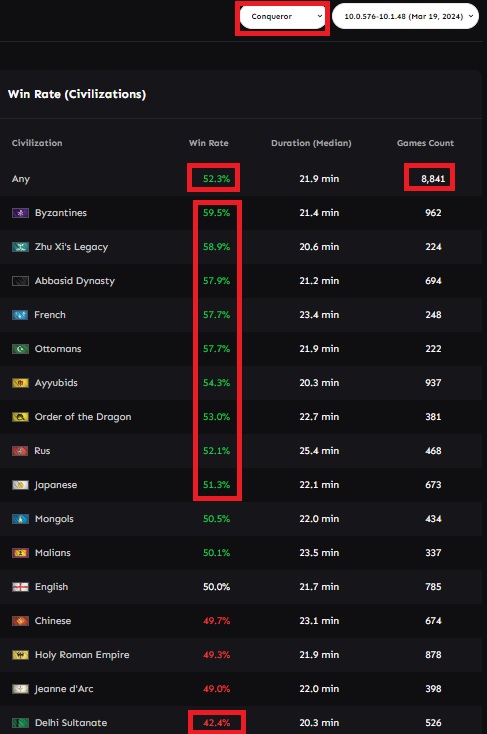This screenshot has width=487, height=734.
Task: Open the Rus civilization link
Action: tap(42, 451)
